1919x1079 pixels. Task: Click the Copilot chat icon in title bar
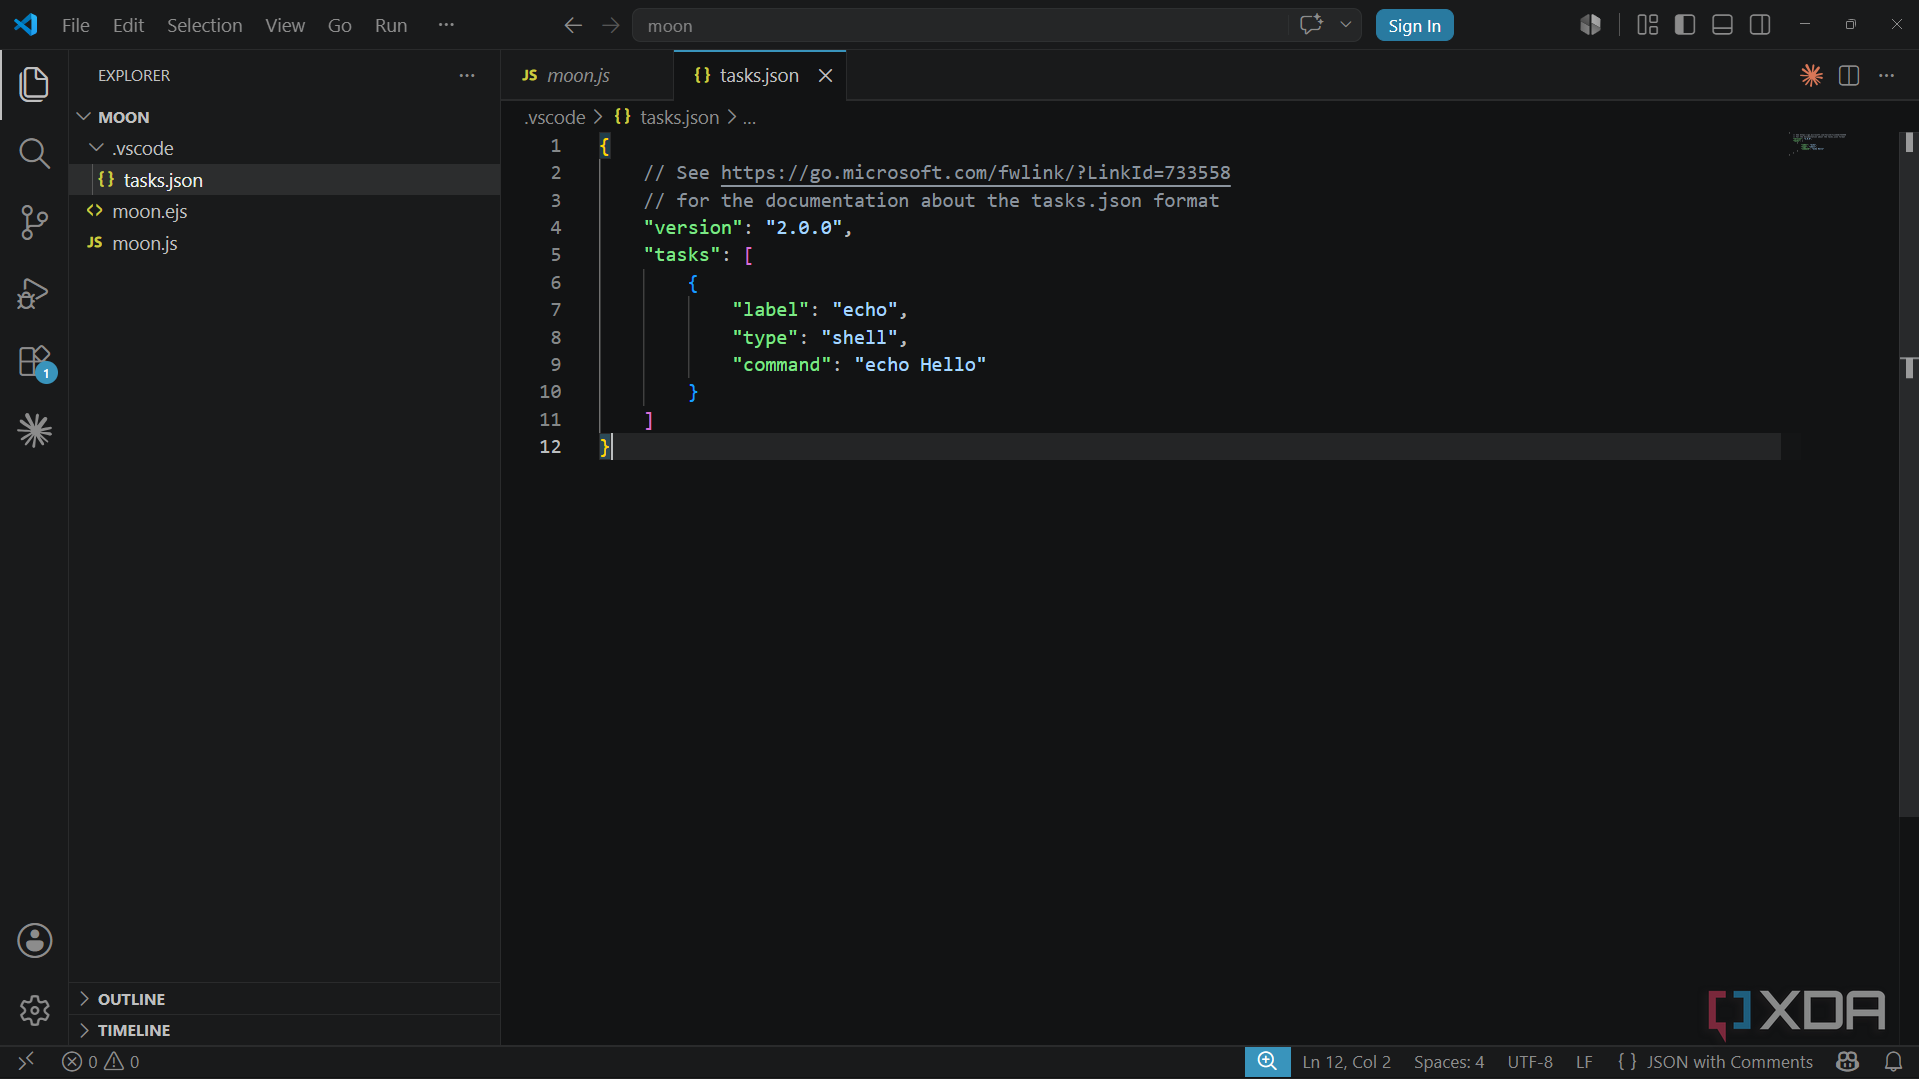tap(1310, 25)
